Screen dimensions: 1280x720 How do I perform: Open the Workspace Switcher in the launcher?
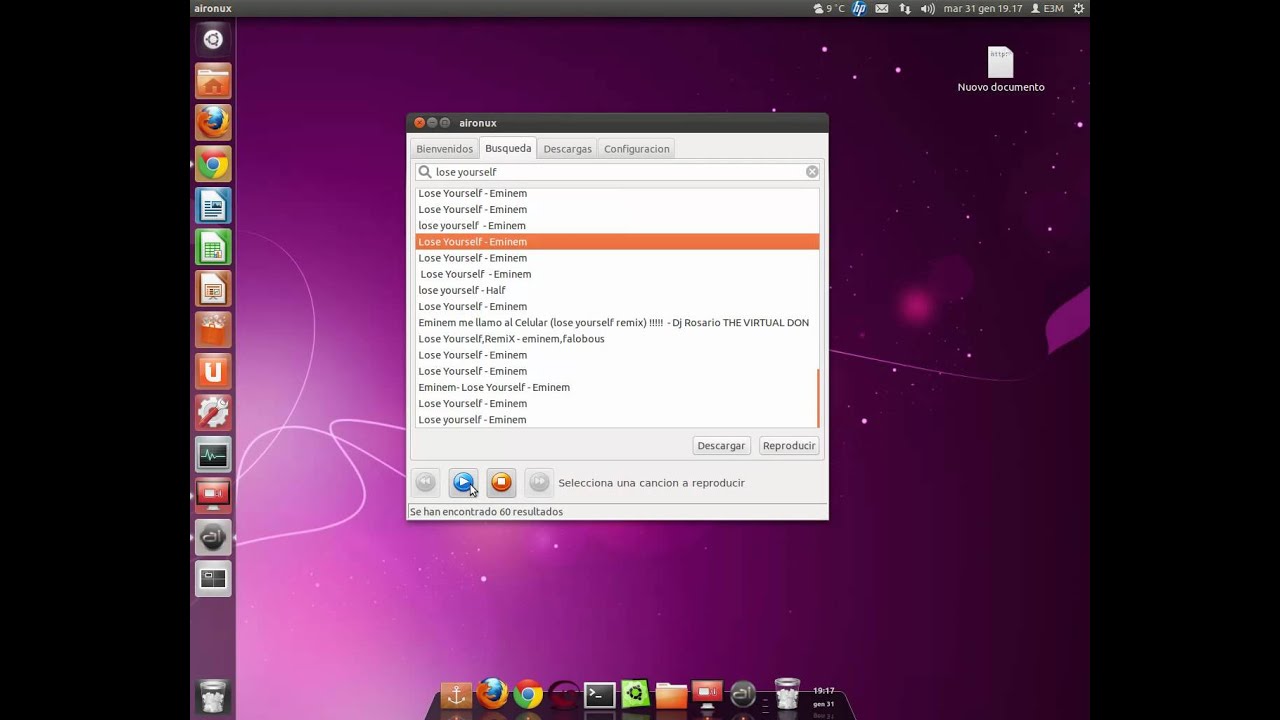(213, 579)
